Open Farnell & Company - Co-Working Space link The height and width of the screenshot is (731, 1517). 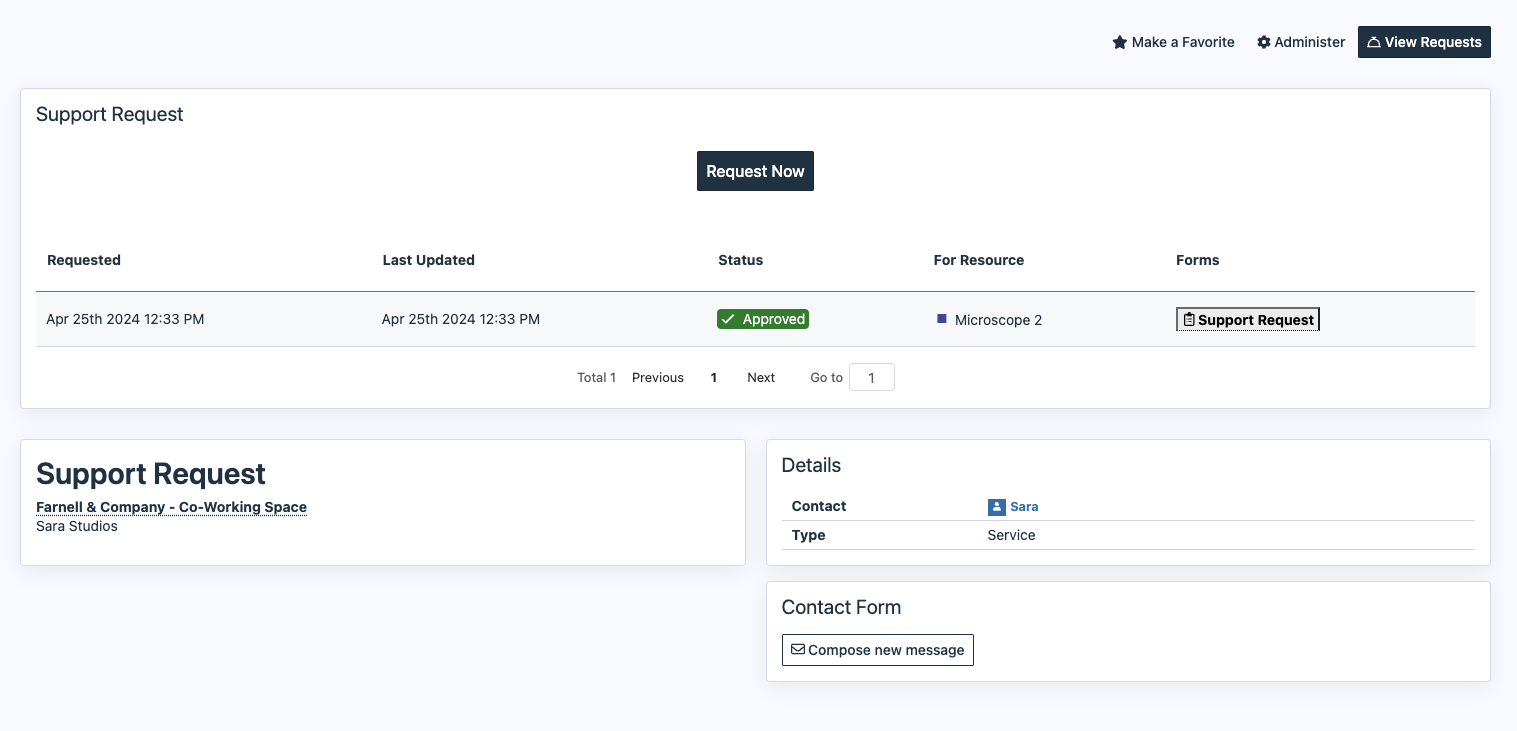171,507
